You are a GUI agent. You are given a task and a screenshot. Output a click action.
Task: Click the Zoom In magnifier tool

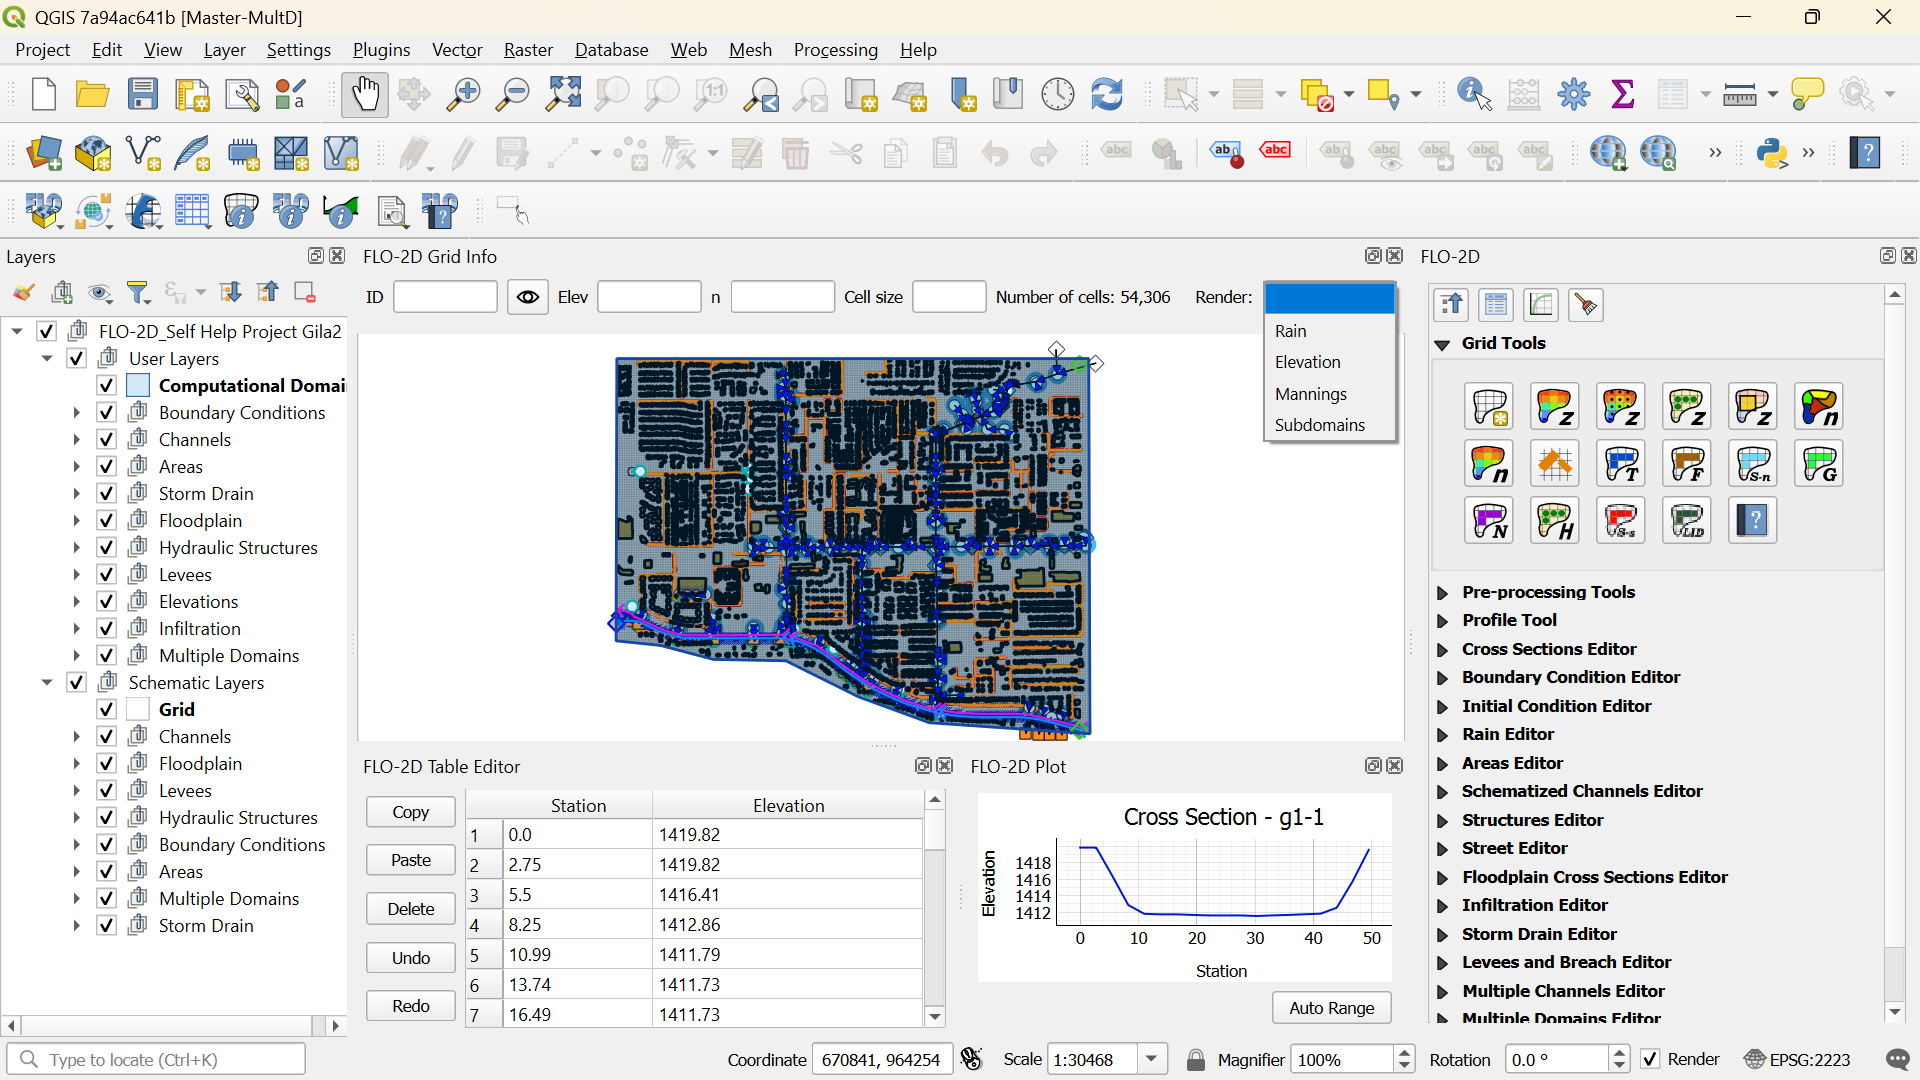coord(463,95)
